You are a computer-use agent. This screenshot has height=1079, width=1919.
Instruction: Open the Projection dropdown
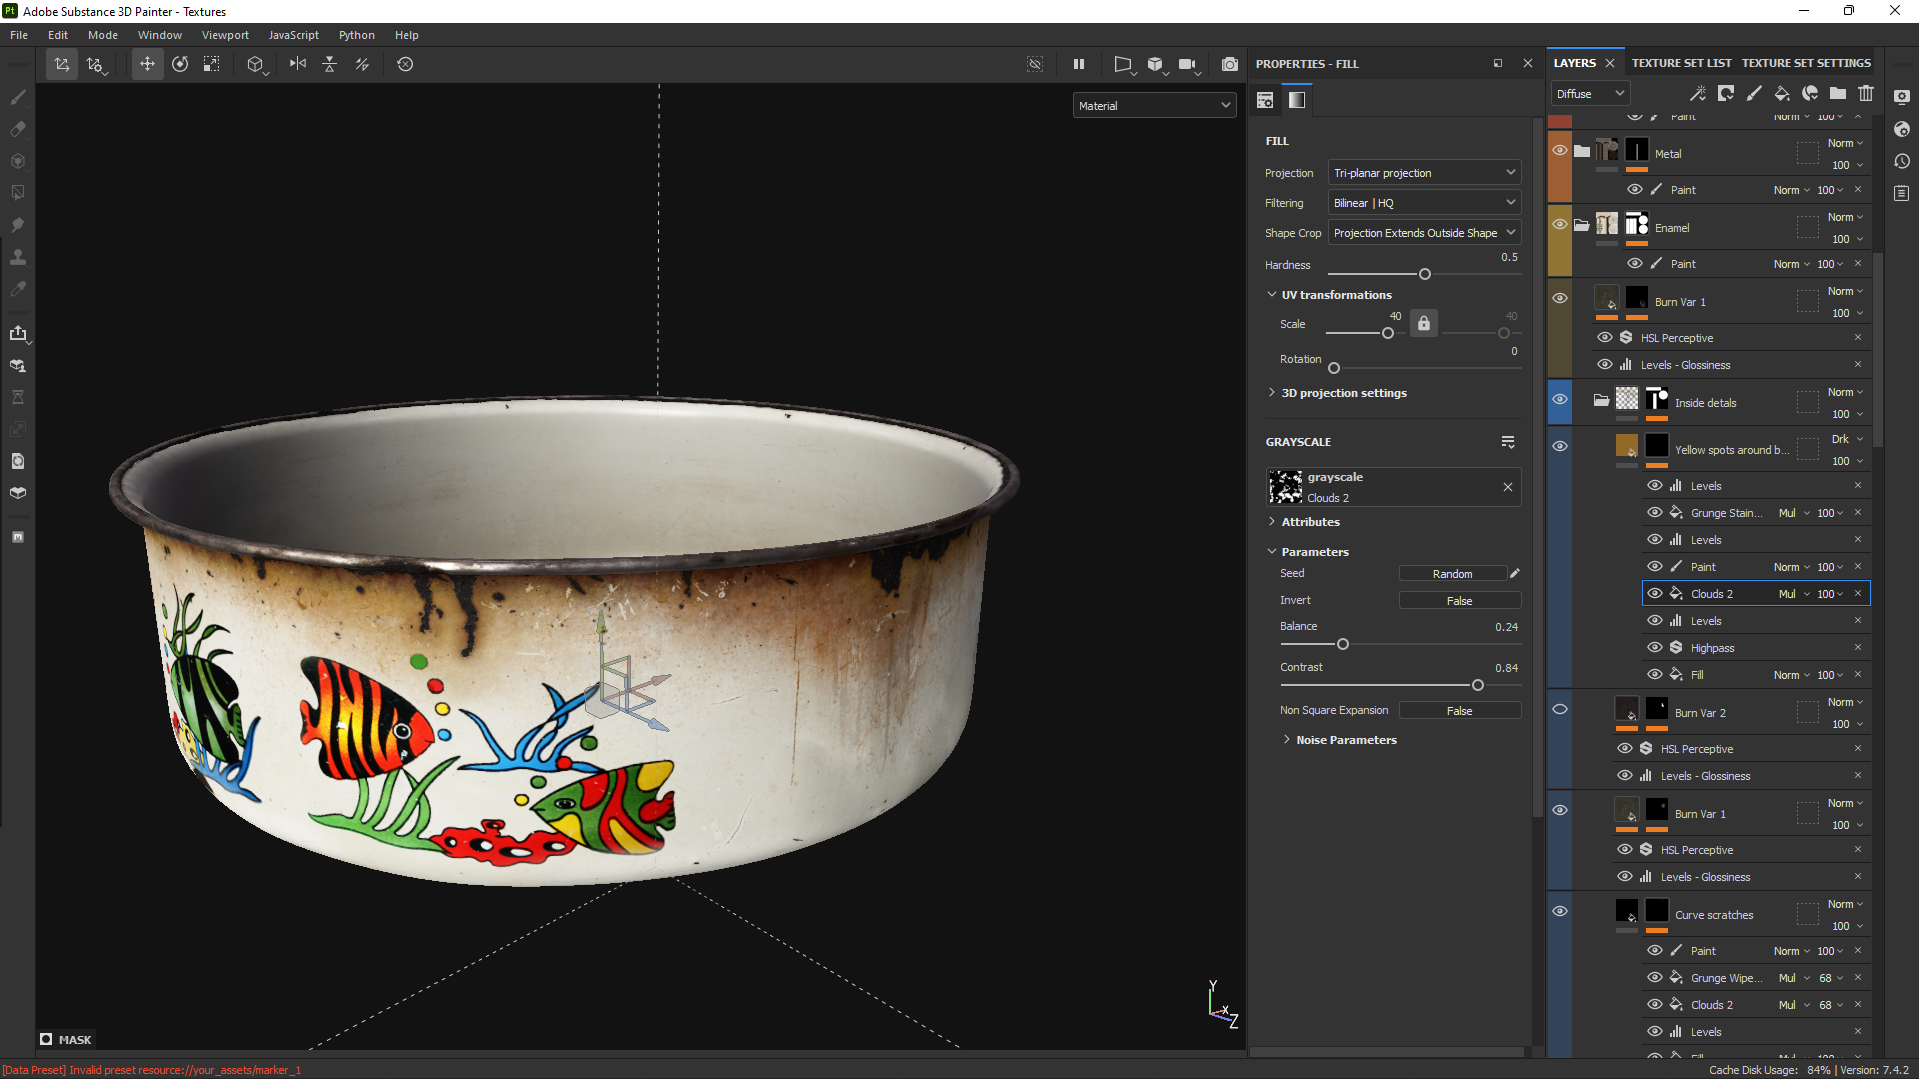pyautogui.click(x=1424, y=173)
